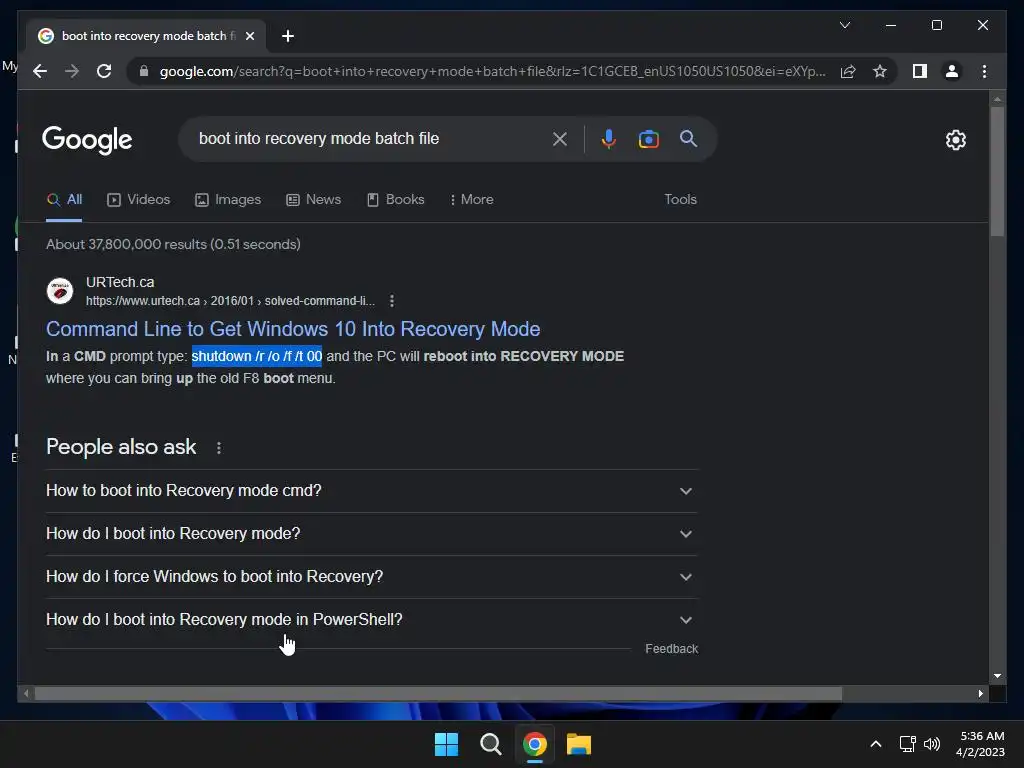1024x768 pixels.
Task: Open the network status tray icon
Action: click(x=907, y=744)
